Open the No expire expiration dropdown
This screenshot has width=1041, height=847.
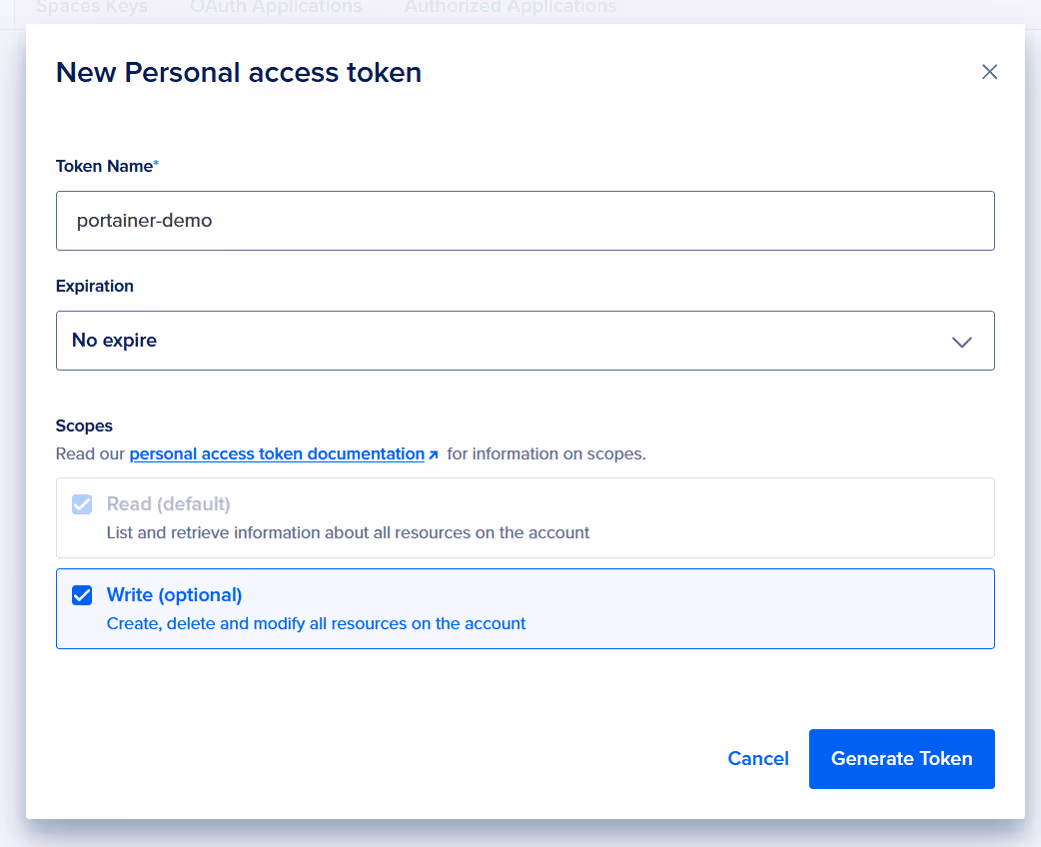click(x=525, y=341)
